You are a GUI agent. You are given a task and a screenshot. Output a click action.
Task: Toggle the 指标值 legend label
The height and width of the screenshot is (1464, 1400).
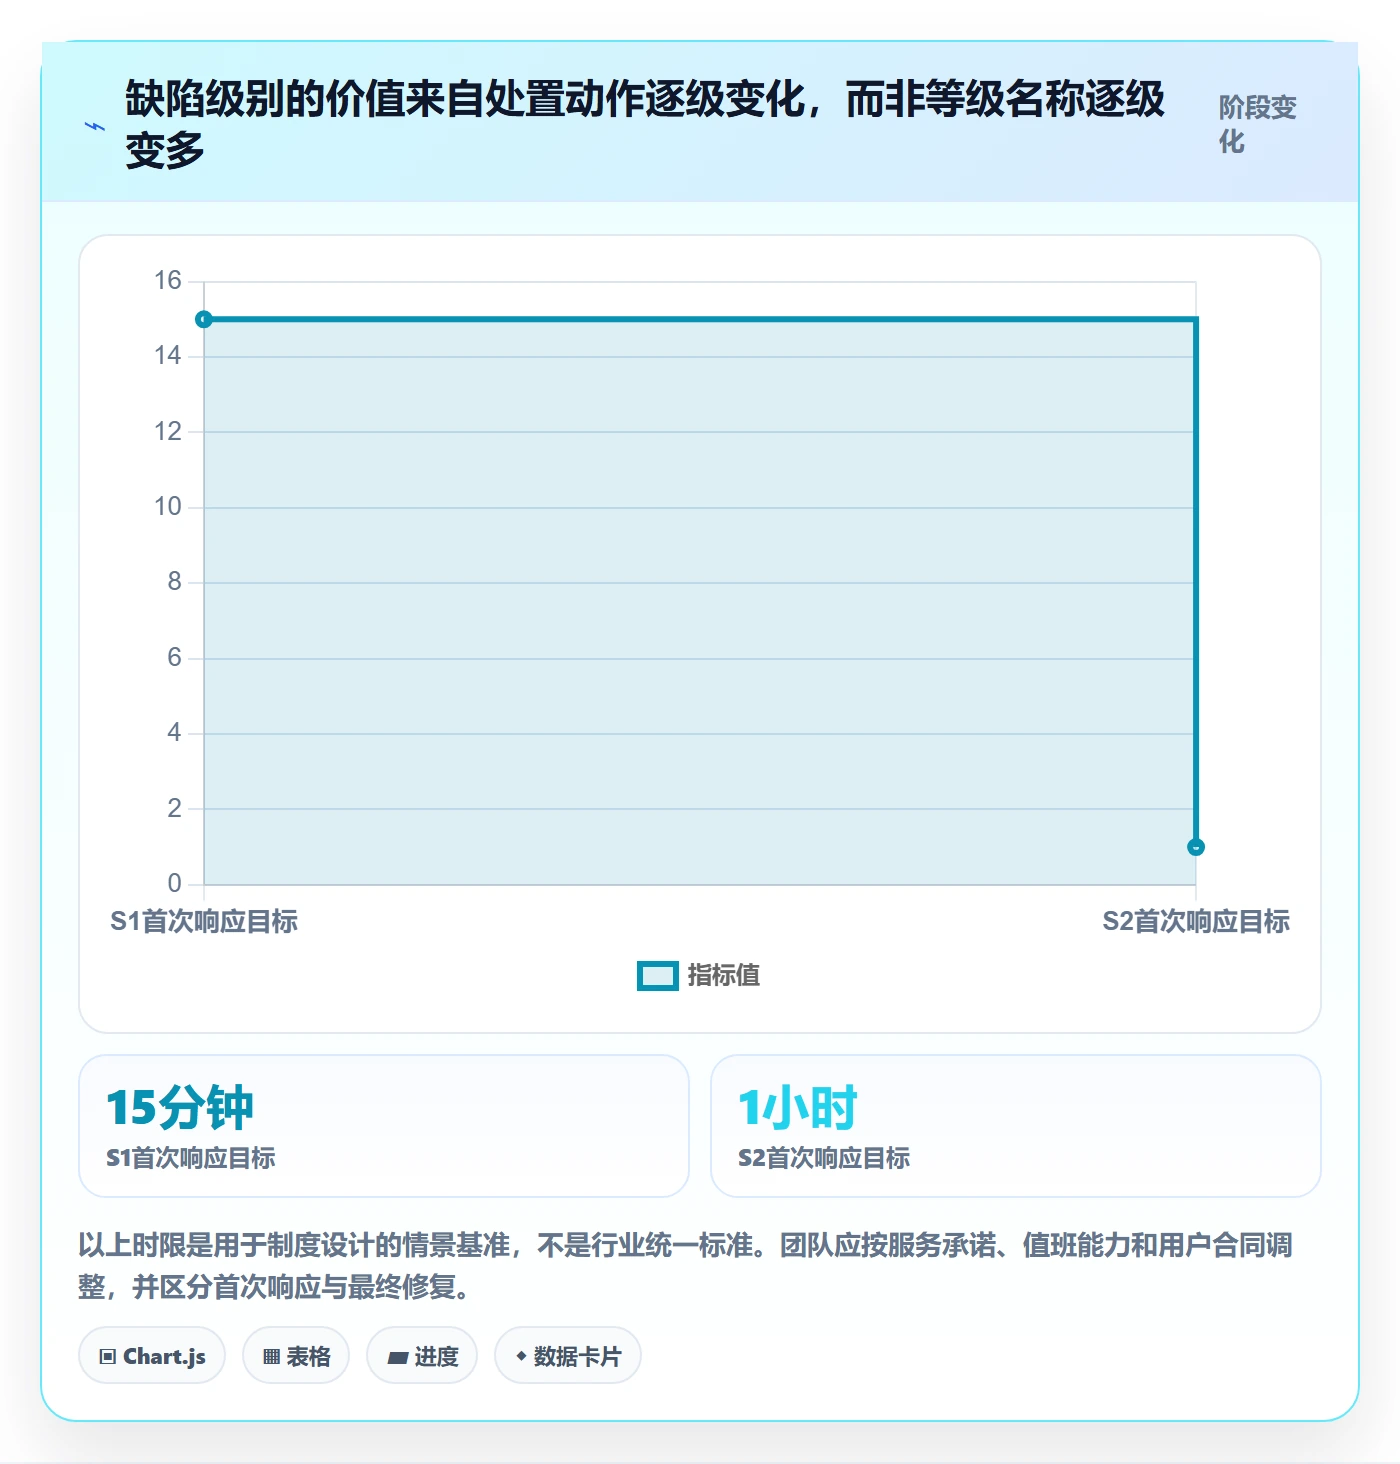pos(724,976)
